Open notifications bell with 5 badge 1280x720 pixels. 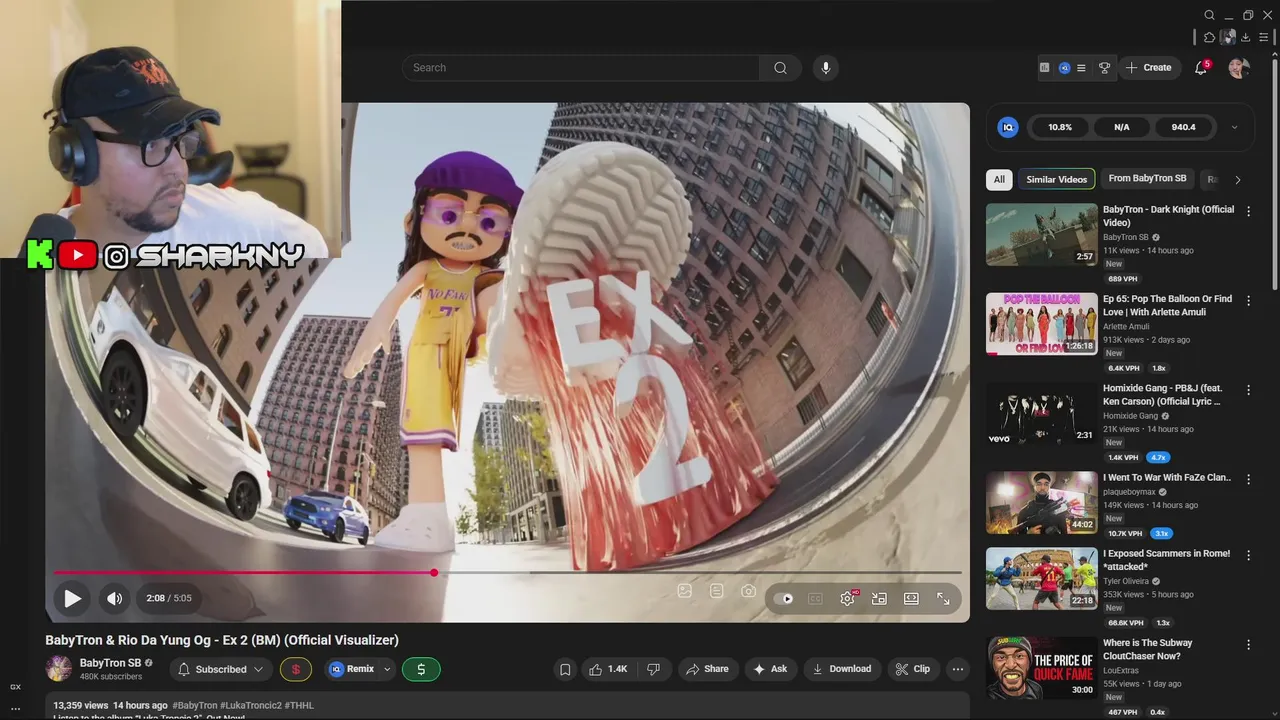tap(1201, 68)
